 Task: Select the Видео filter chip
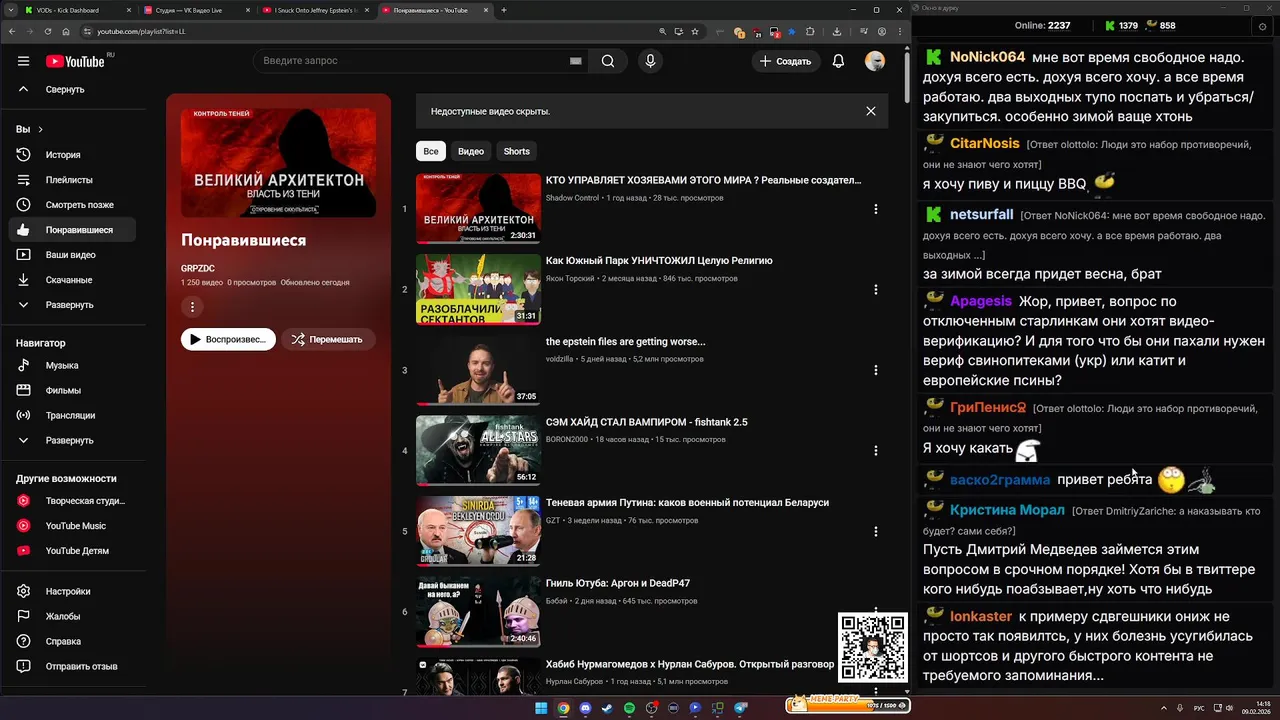471,151
